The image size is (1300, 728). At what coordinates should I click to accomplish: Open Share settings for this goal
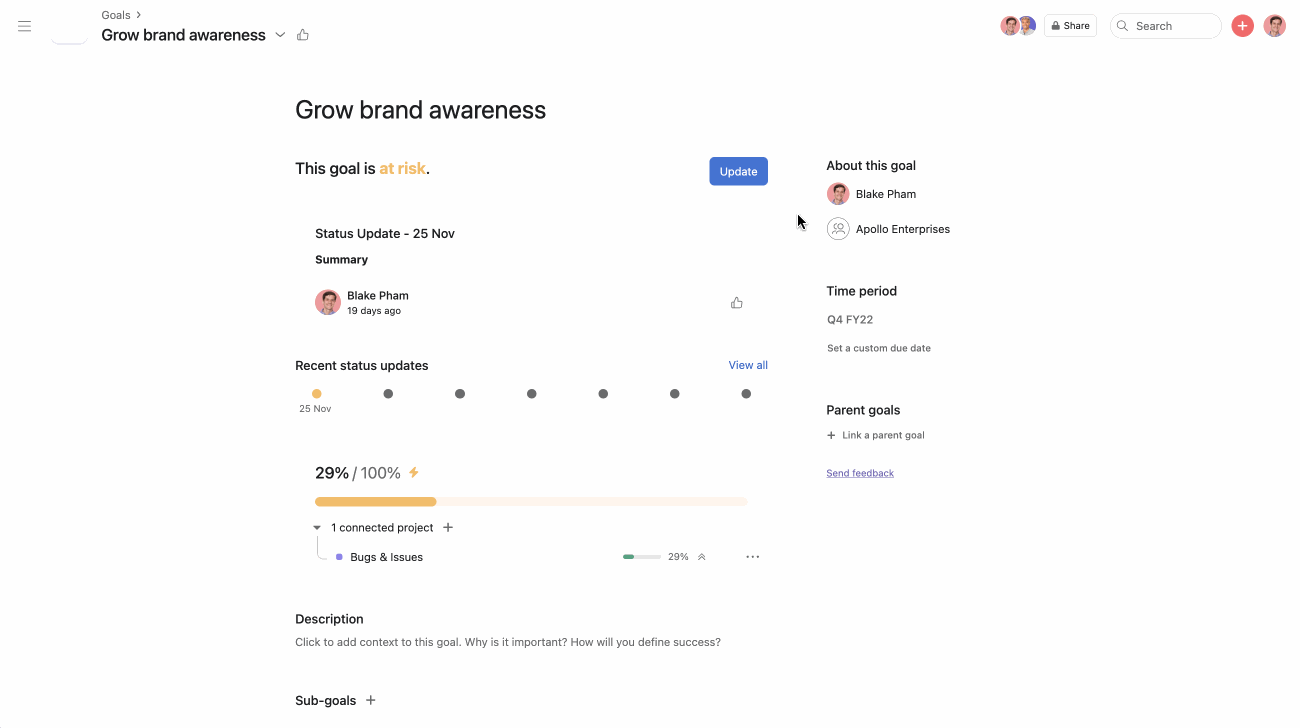[x=1070, y=25]
